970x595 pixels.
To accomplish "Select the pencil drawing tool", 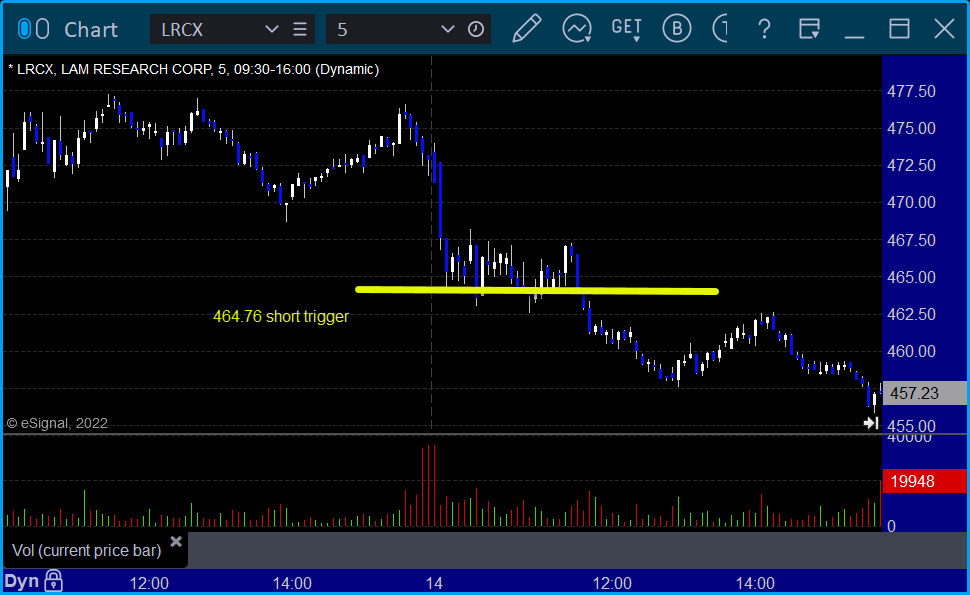I will point(527,28).
